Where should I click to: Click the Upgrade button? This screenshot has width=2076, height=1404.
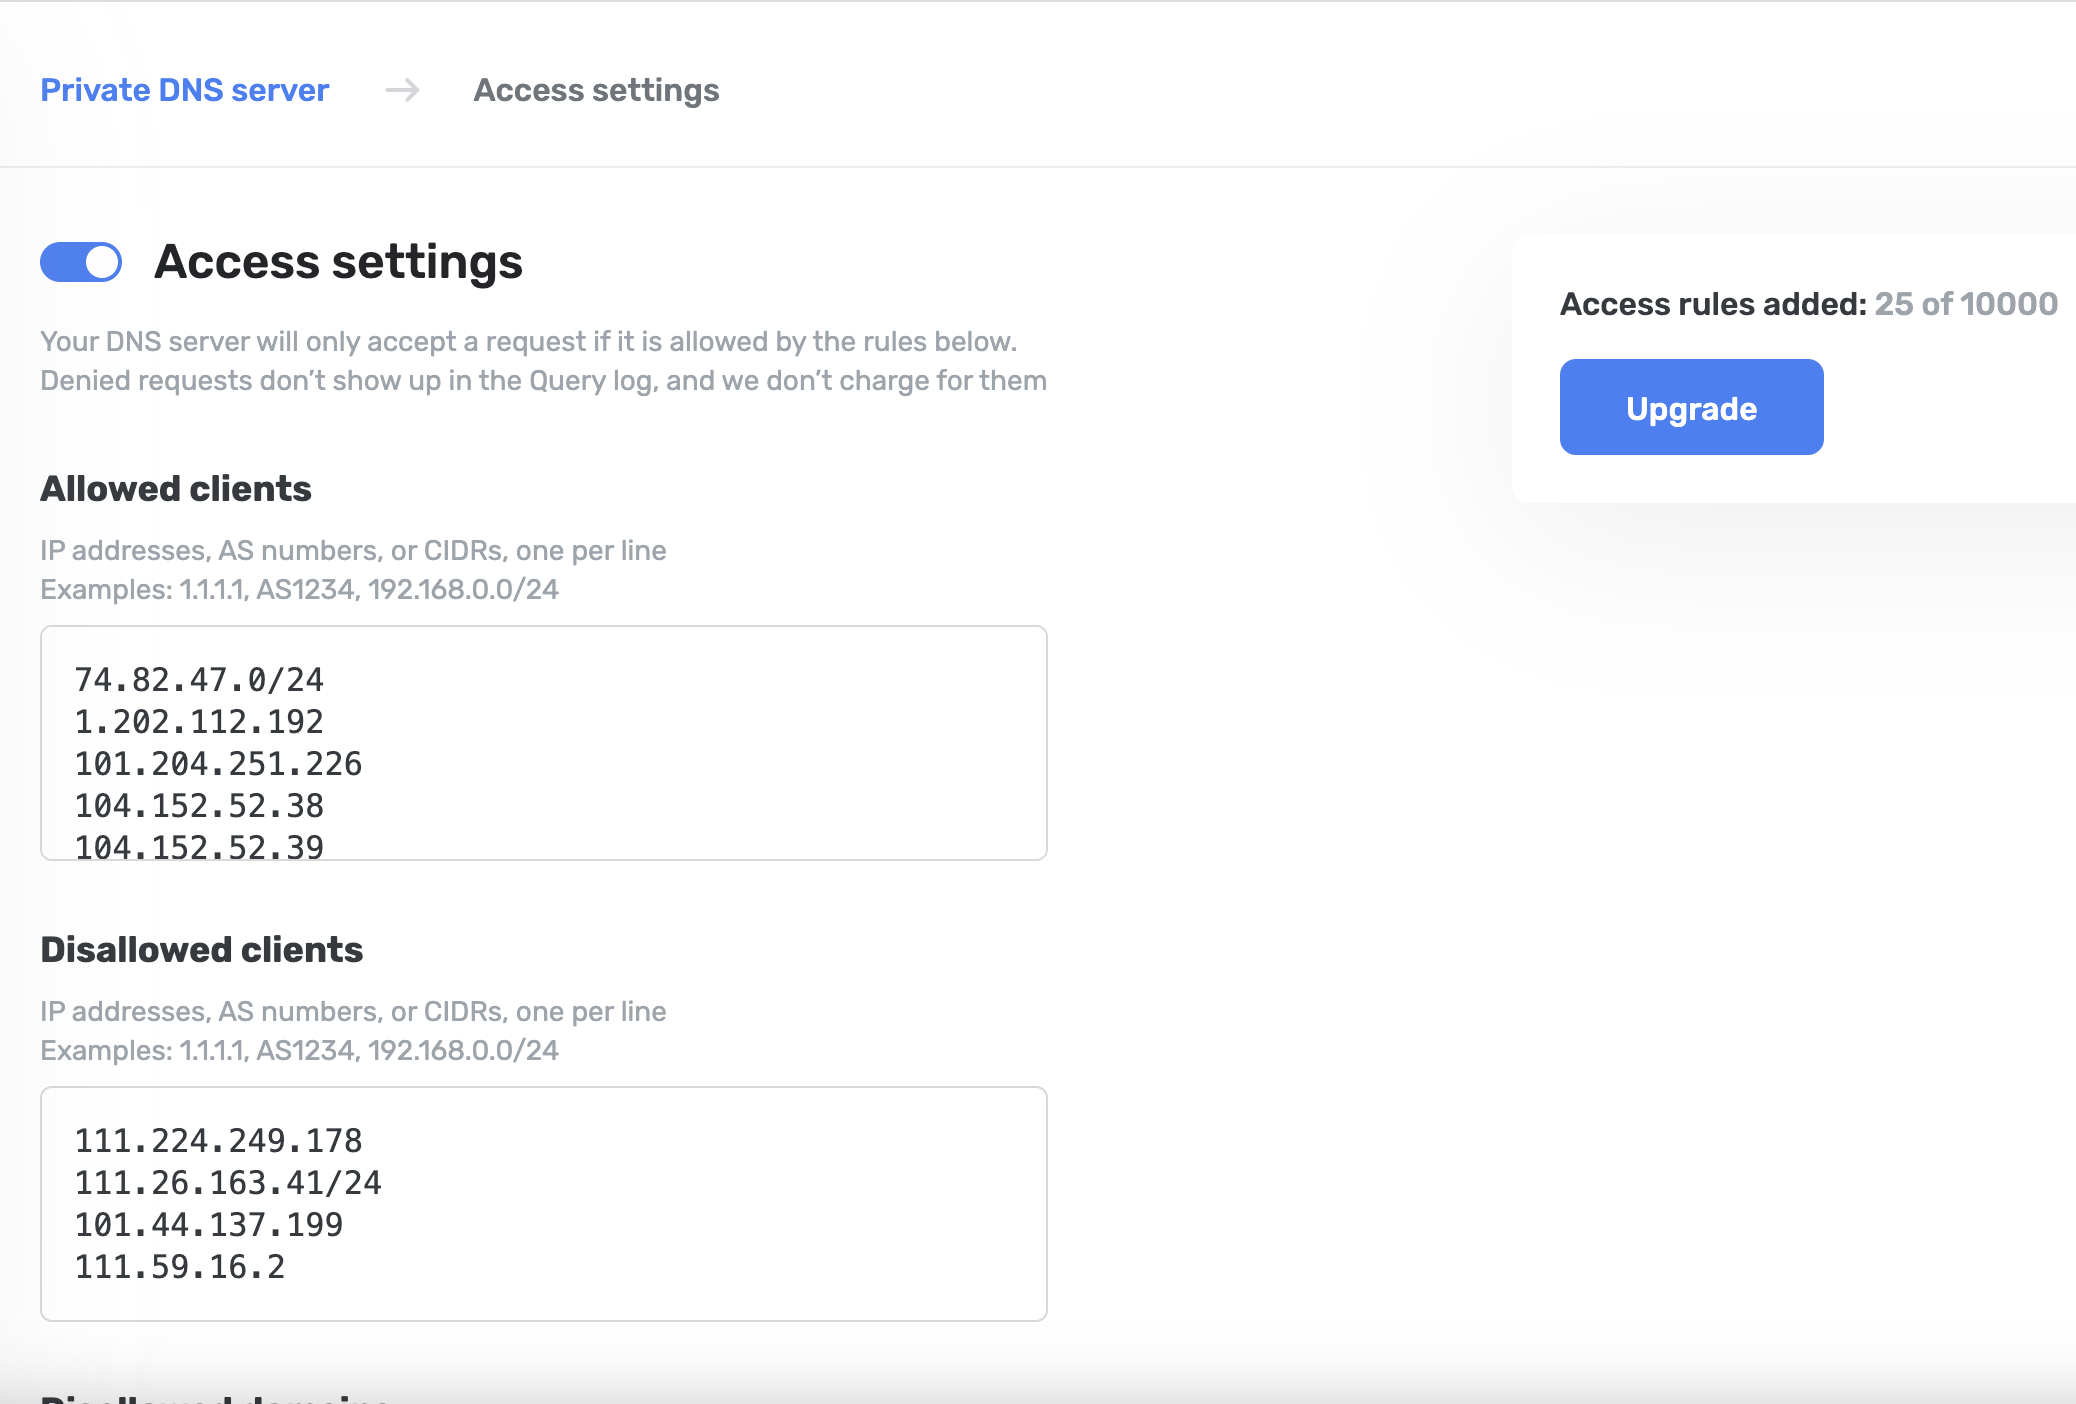1690,407
